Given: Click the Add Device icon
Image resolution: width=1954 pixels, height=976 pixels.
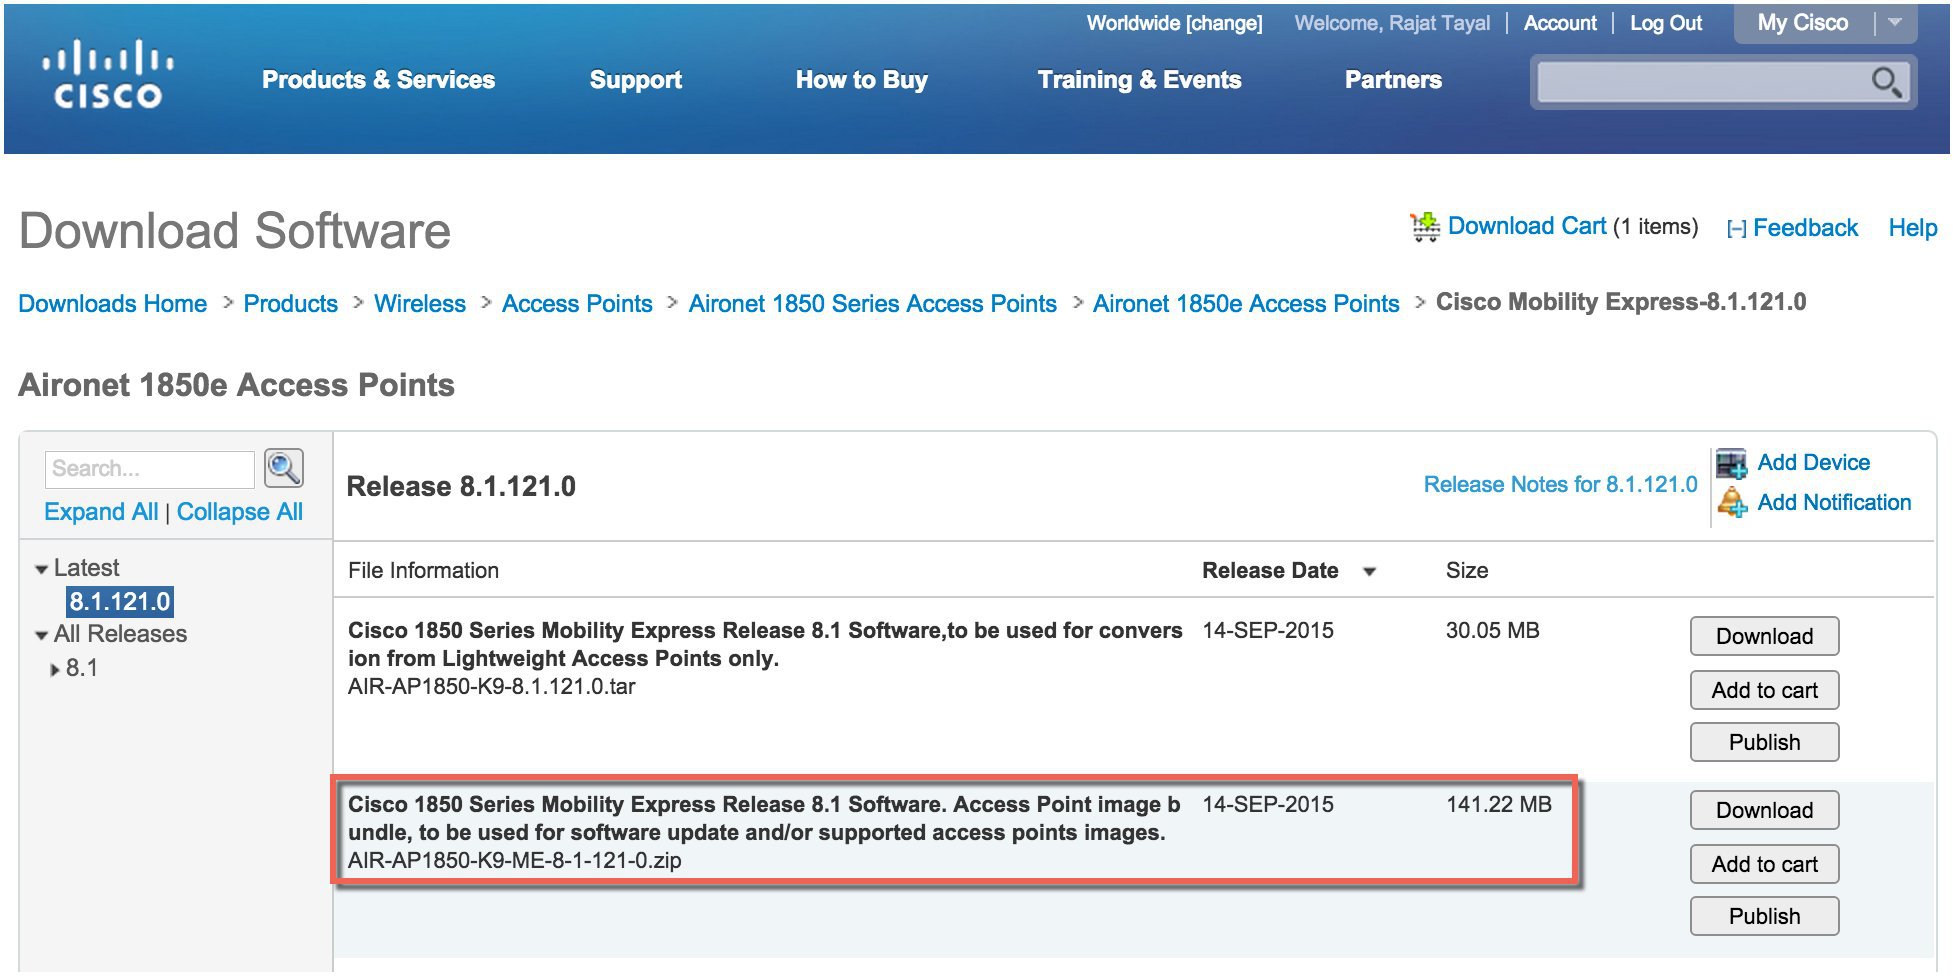Looking at the screenshot, I should [x=1731, y=463].
